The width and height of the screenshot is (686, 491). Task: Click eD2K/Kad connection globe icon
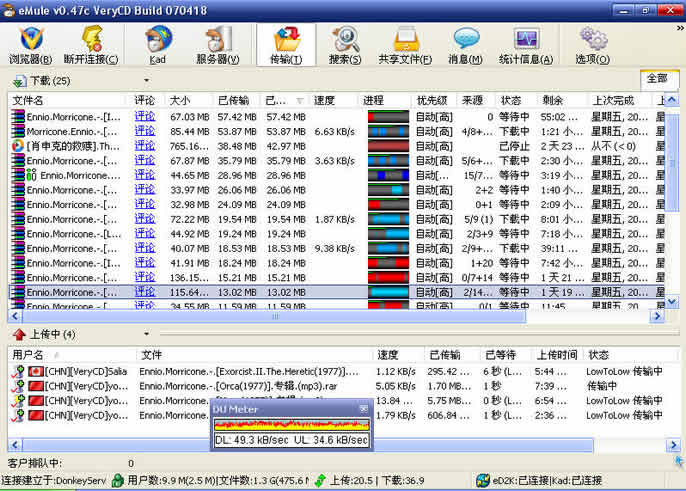click(483, 480)
